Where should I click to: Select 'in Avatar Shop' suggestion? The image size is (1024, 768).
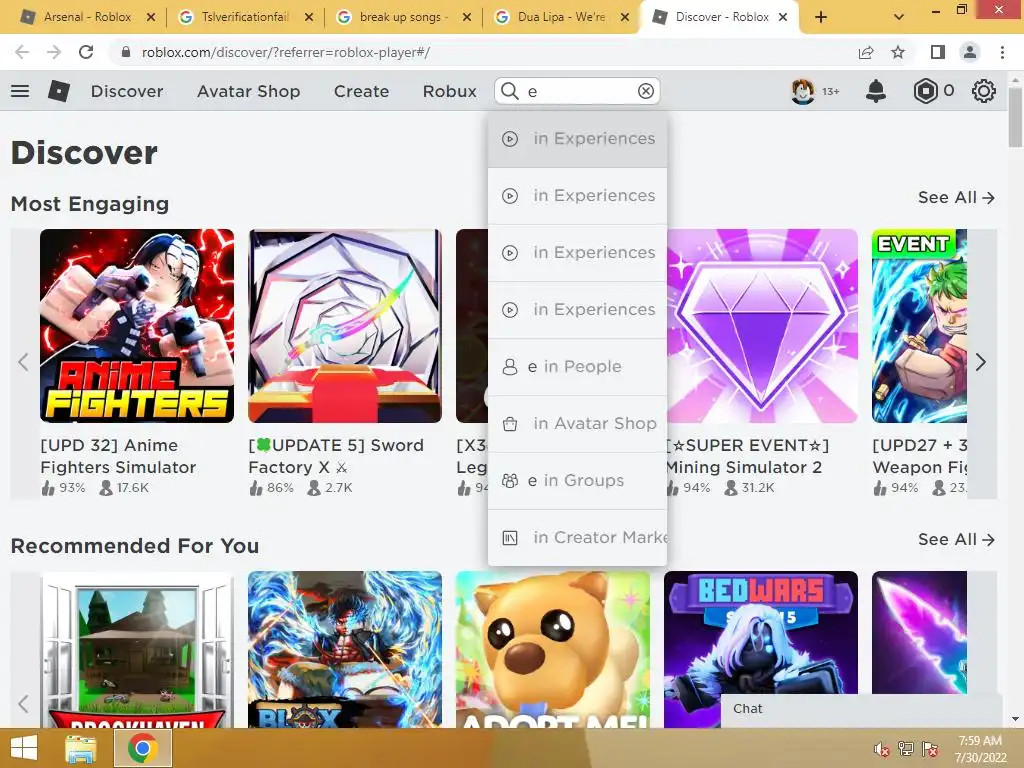[577, 423]
